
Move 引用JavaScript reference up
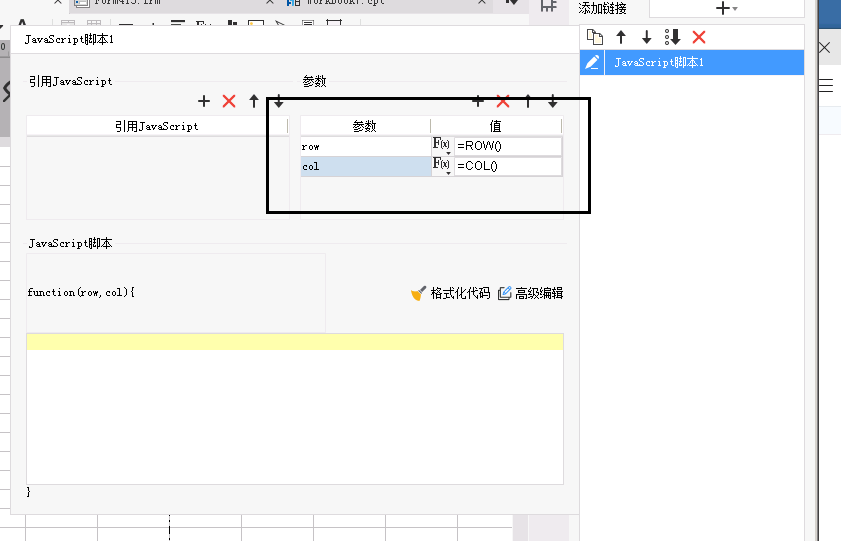(254, 101)
